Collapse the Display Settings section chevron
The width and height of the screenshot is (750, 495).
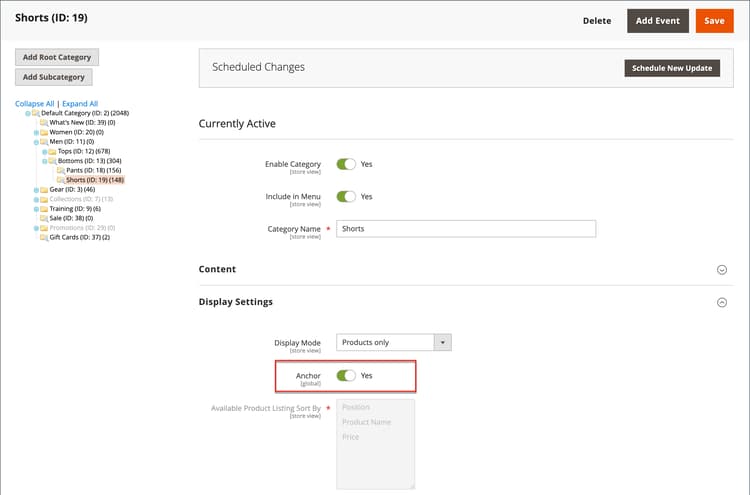[722, 302]
